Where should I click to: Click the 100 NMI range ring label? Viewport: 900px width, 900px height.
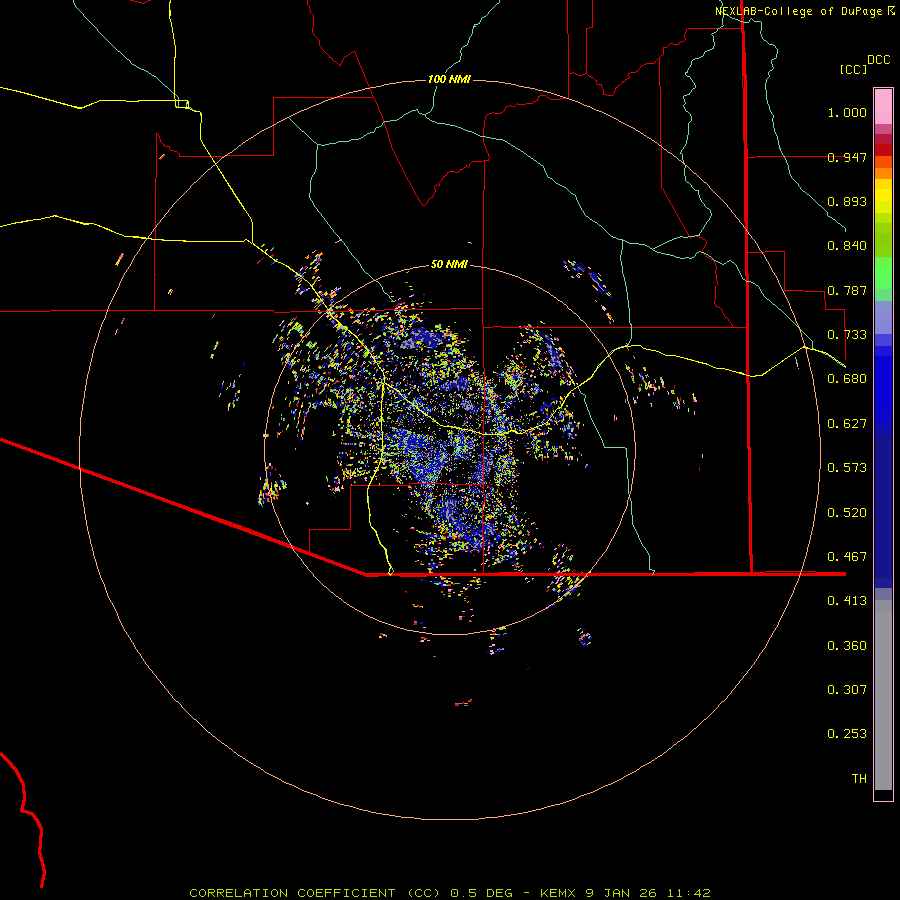pyautogui.click(x=449, y=79)
